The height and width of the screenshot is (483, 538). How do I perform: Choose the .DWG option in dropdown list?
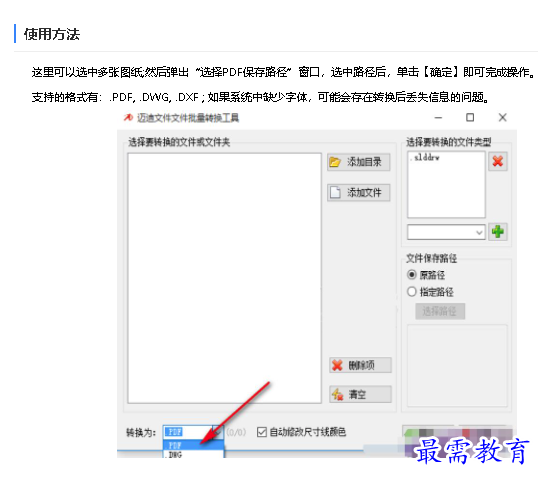coord(194,455)
